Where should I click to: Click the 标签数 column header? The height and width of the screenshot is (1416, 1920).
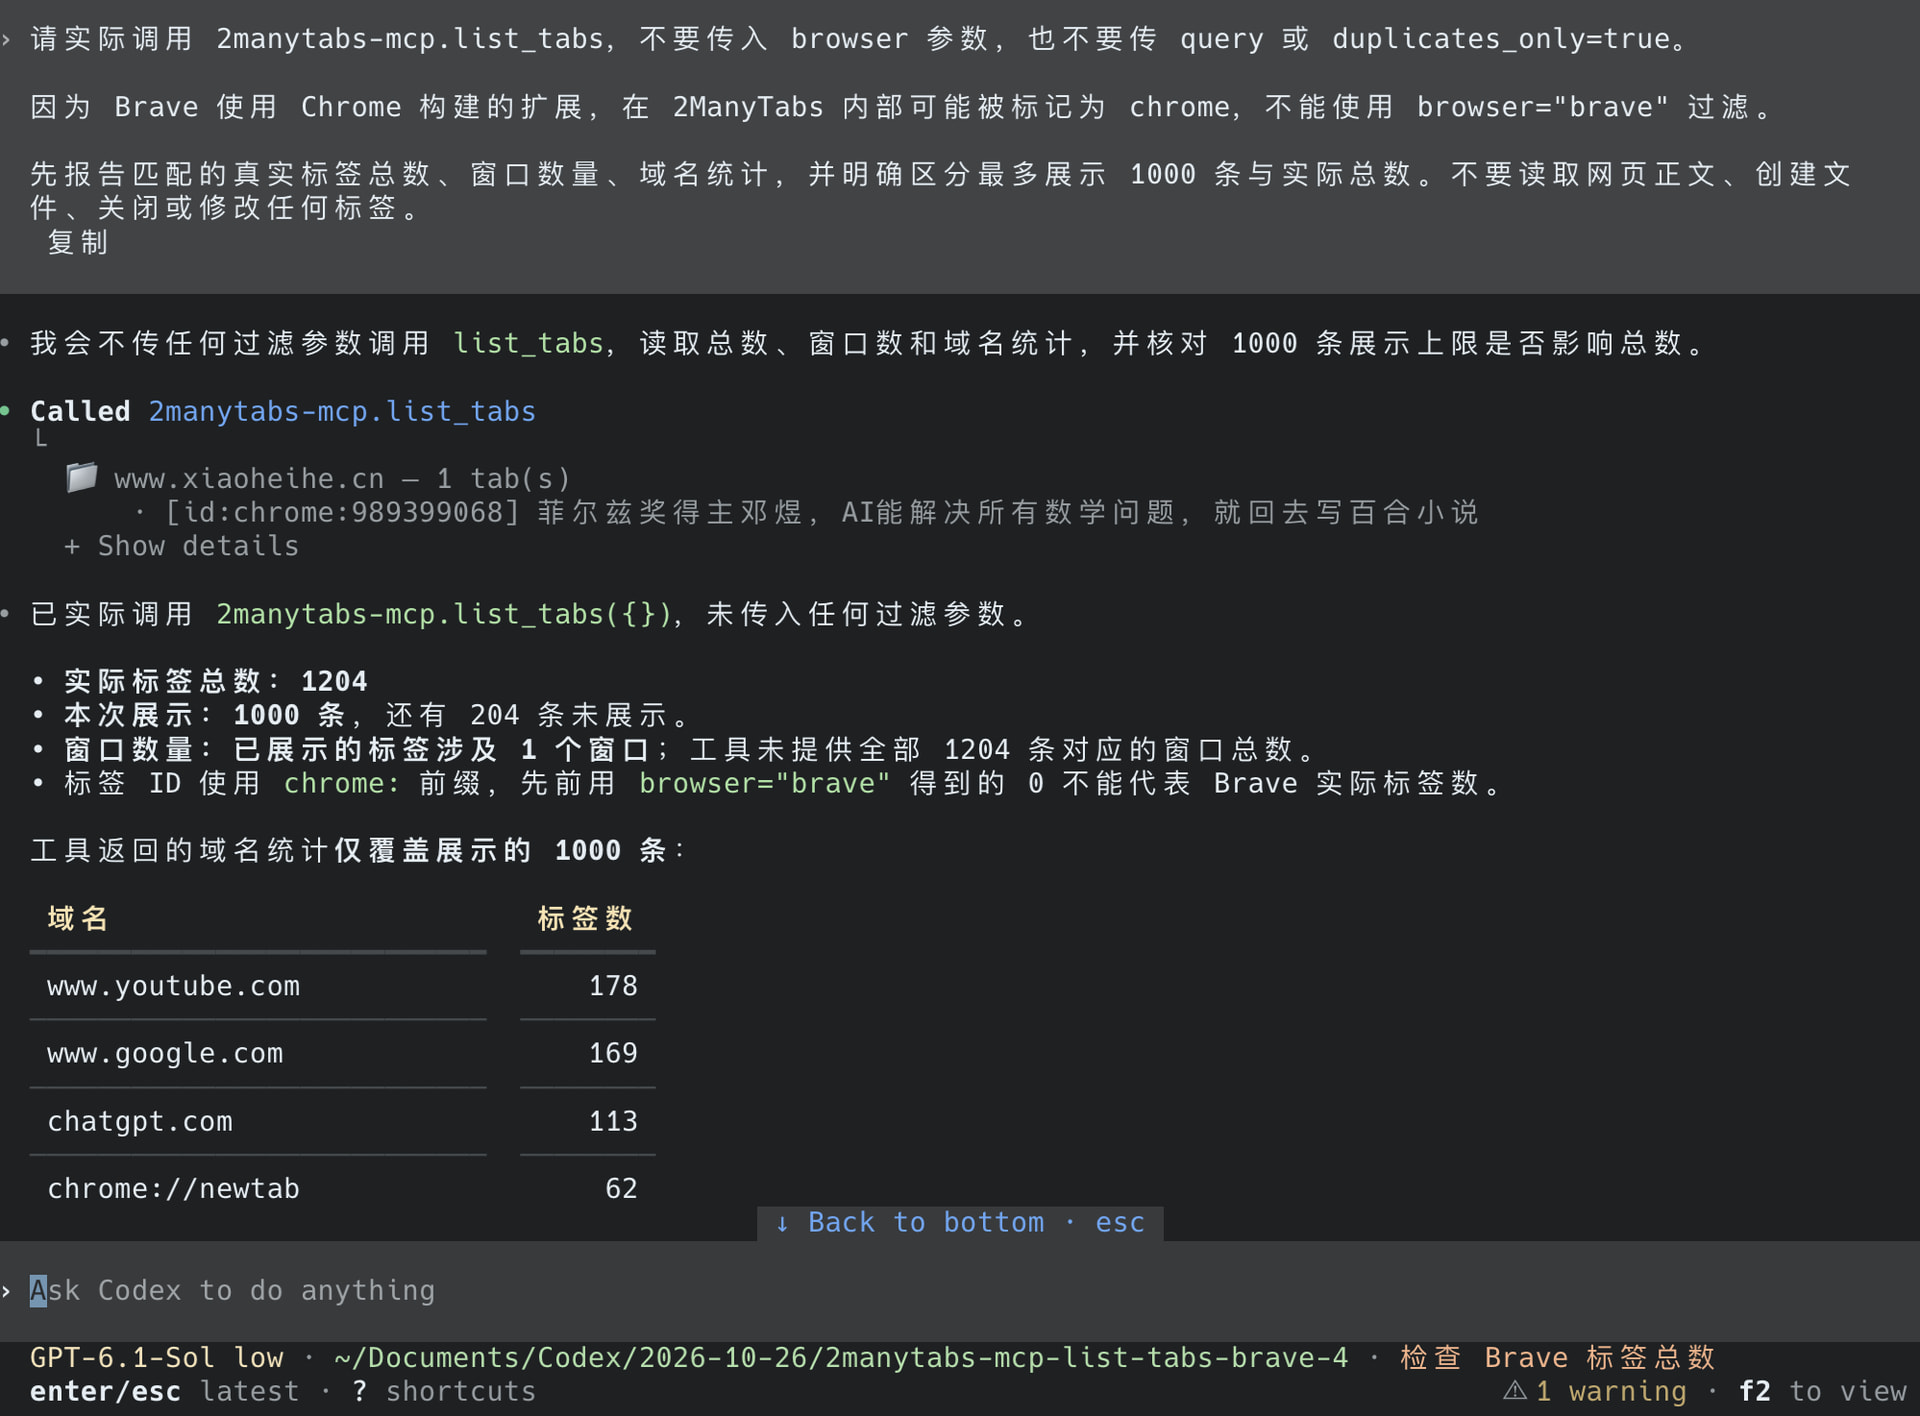pyautogui.click(x=585, y=918)
